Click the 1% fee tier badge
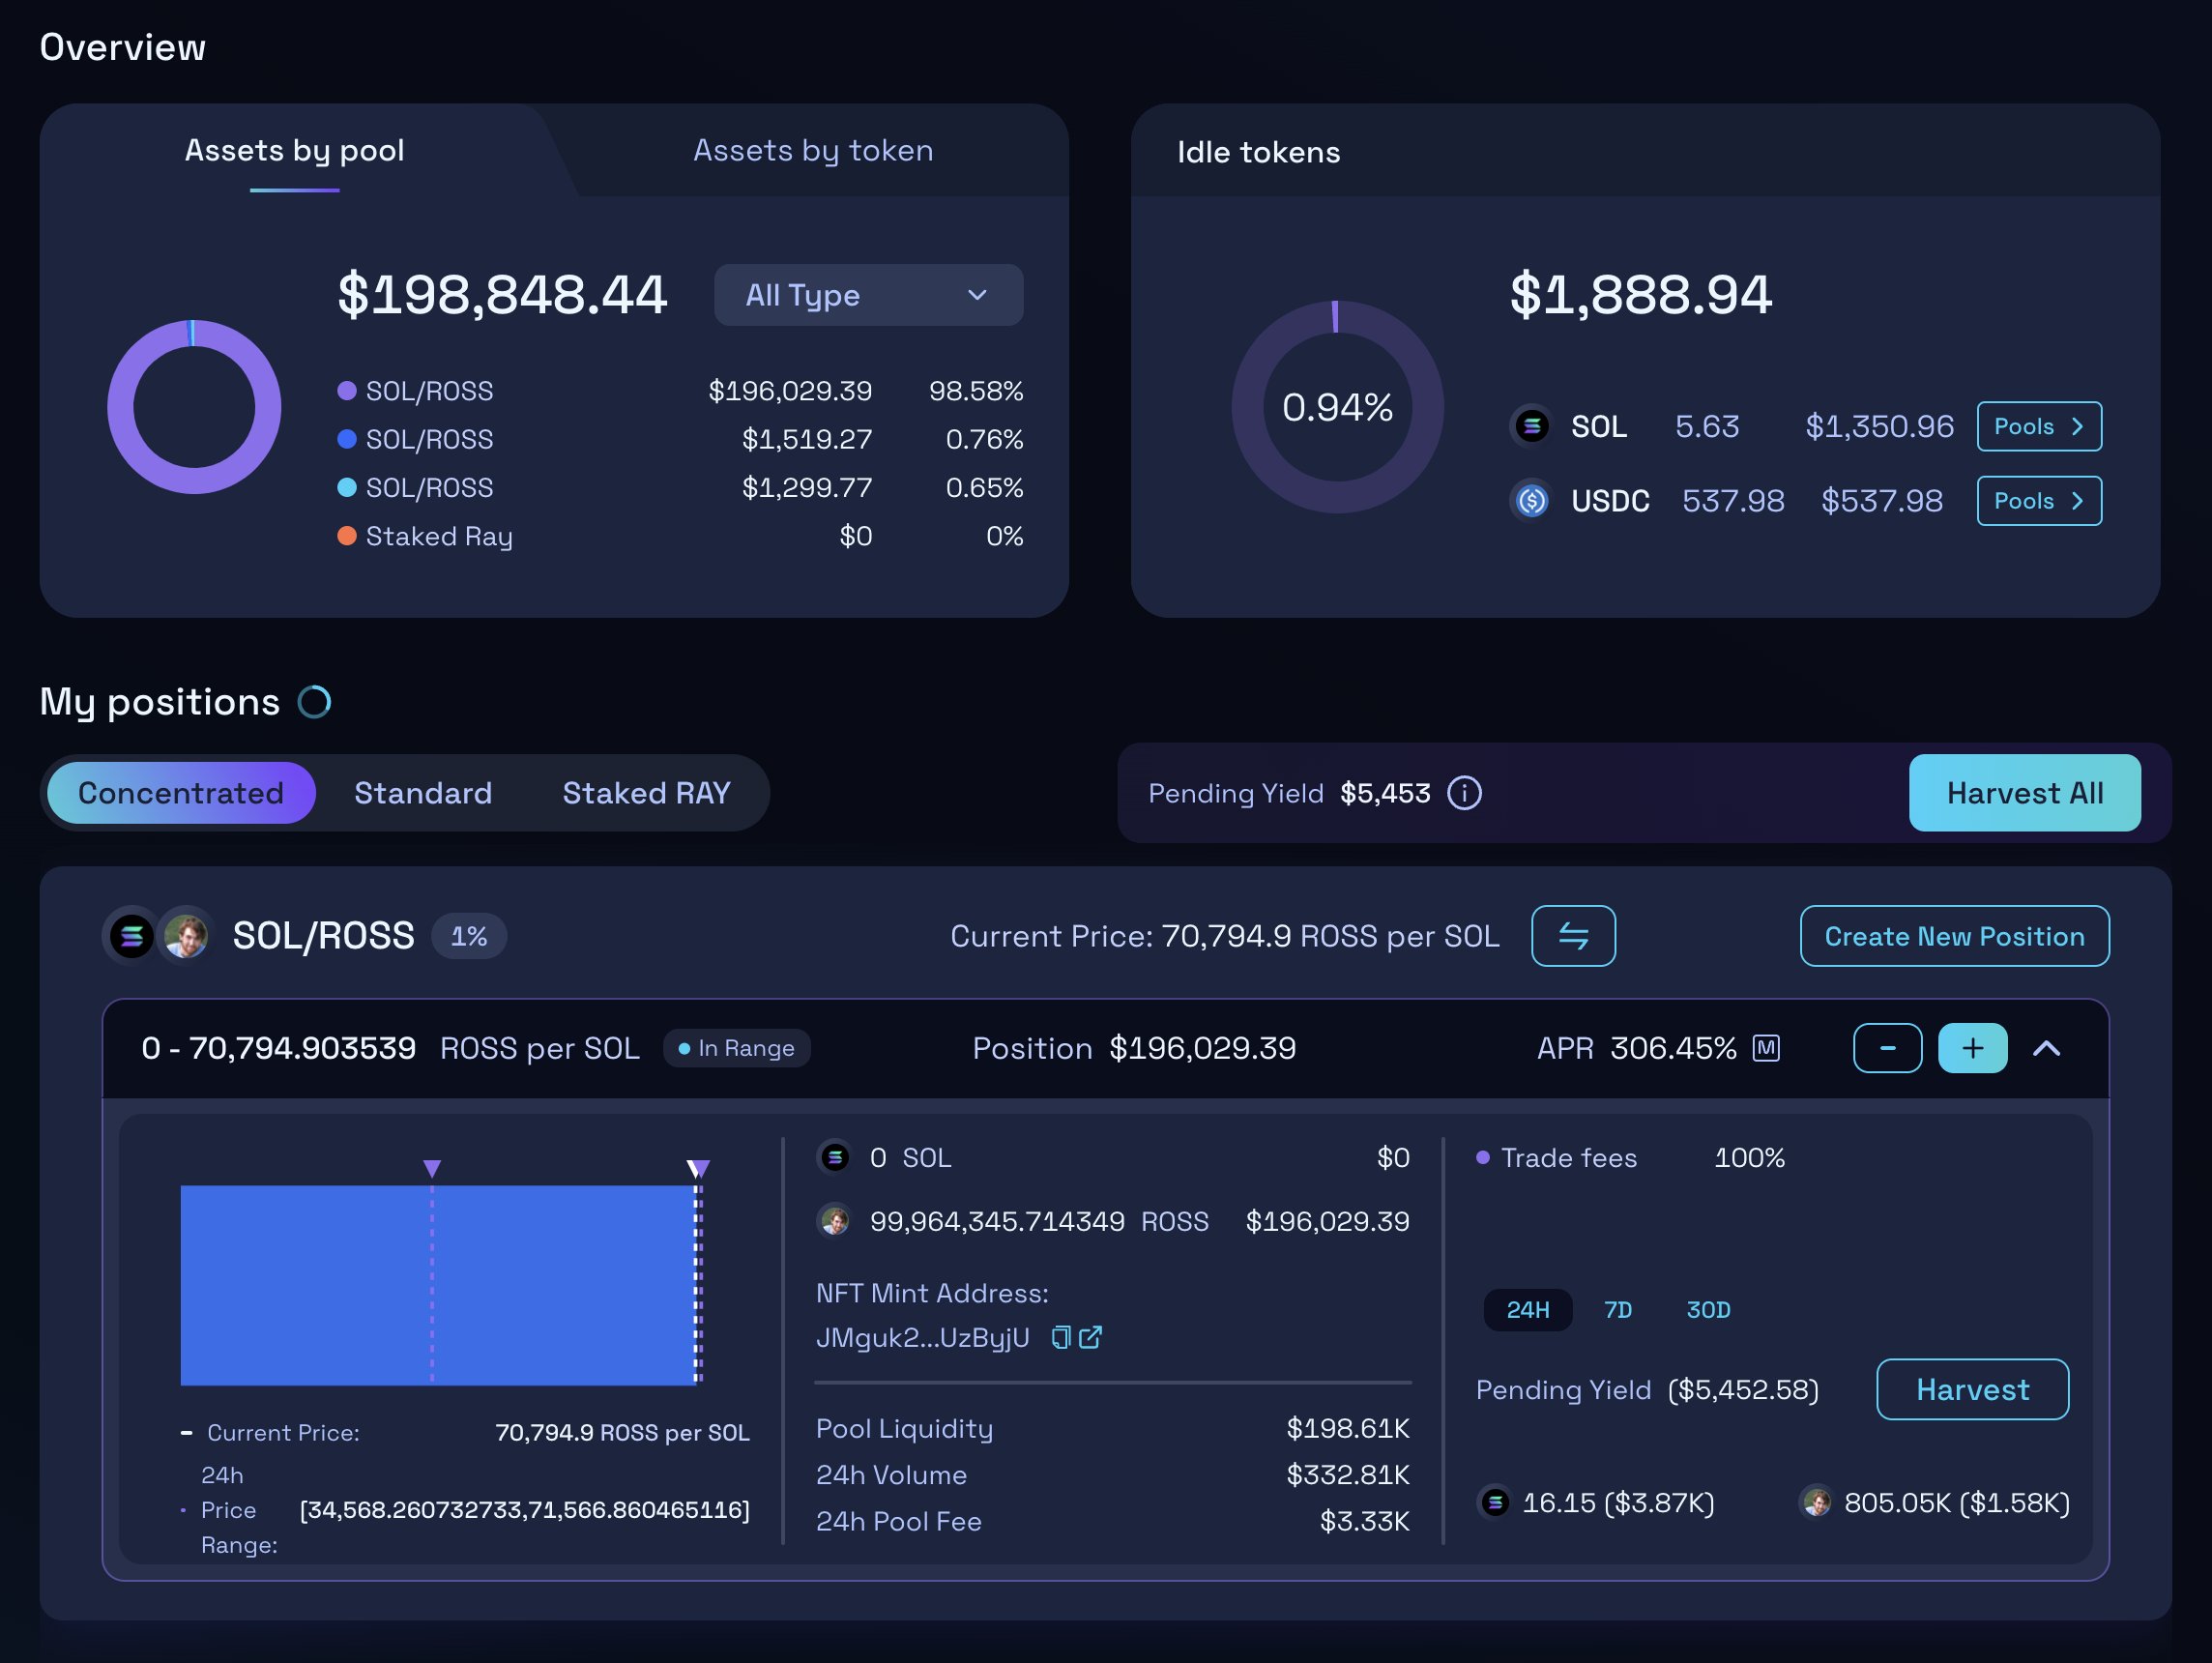The width and height of the screenshot is (2212, 1663). pyautogui.click(x=468, y=936)
